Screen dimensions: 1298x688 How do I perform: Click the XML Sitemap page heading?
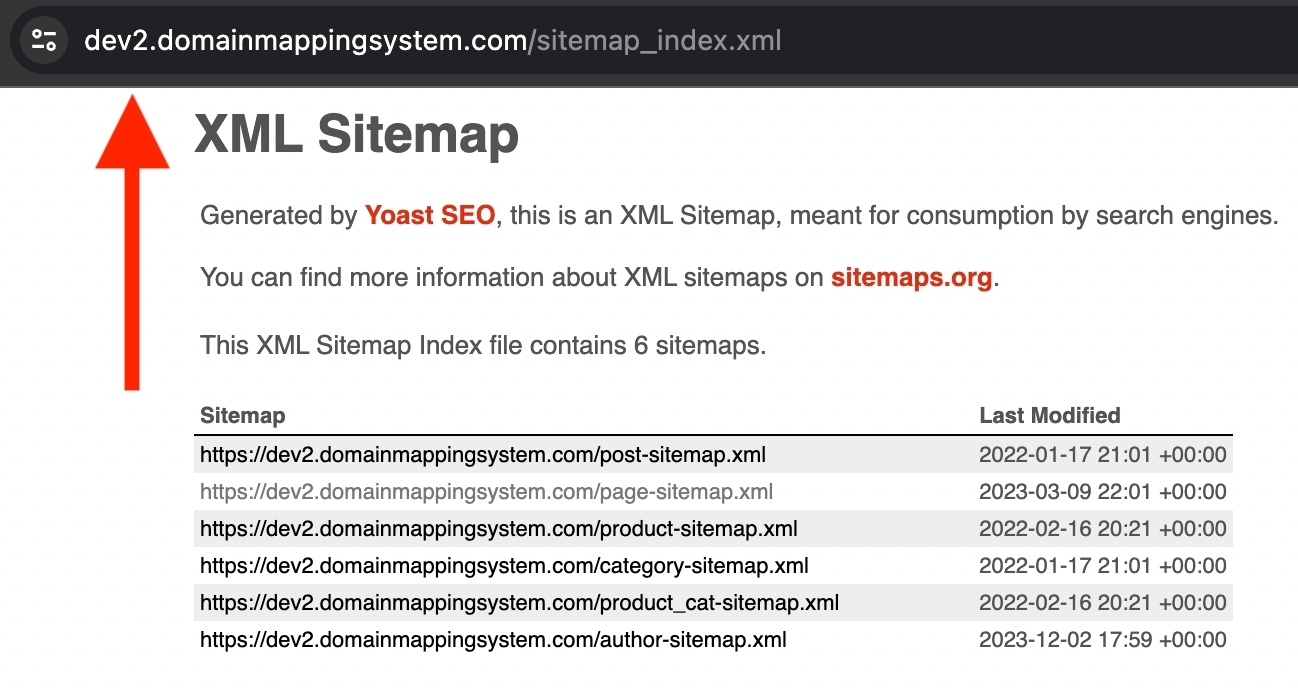357,135
